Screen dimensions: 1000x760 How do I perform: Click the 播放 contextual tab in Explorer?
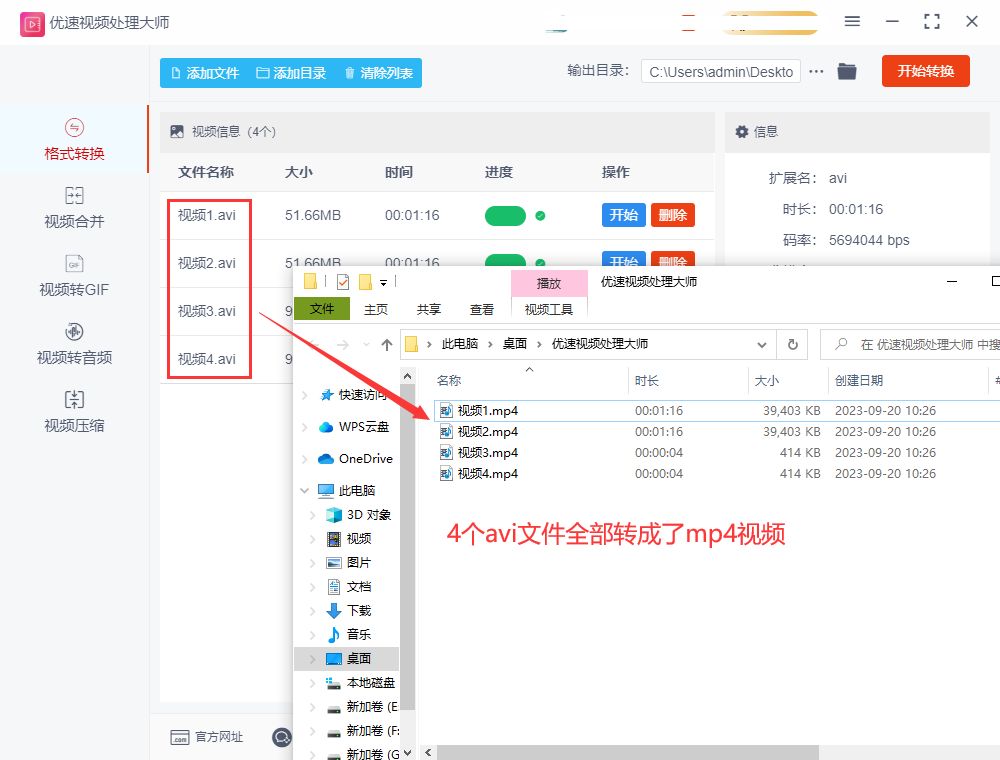click(x=548, y=283)
